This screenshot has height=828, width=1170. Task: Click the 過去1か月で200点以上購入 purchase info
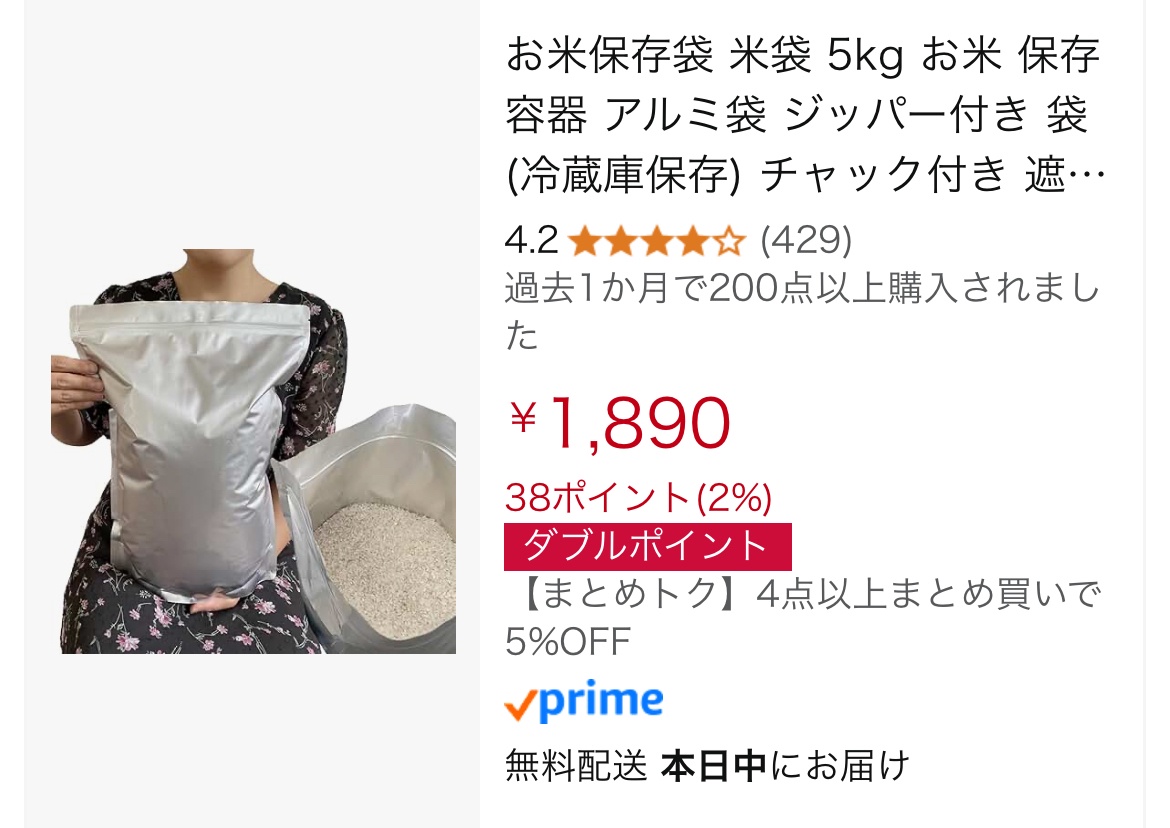pos(802,312)
